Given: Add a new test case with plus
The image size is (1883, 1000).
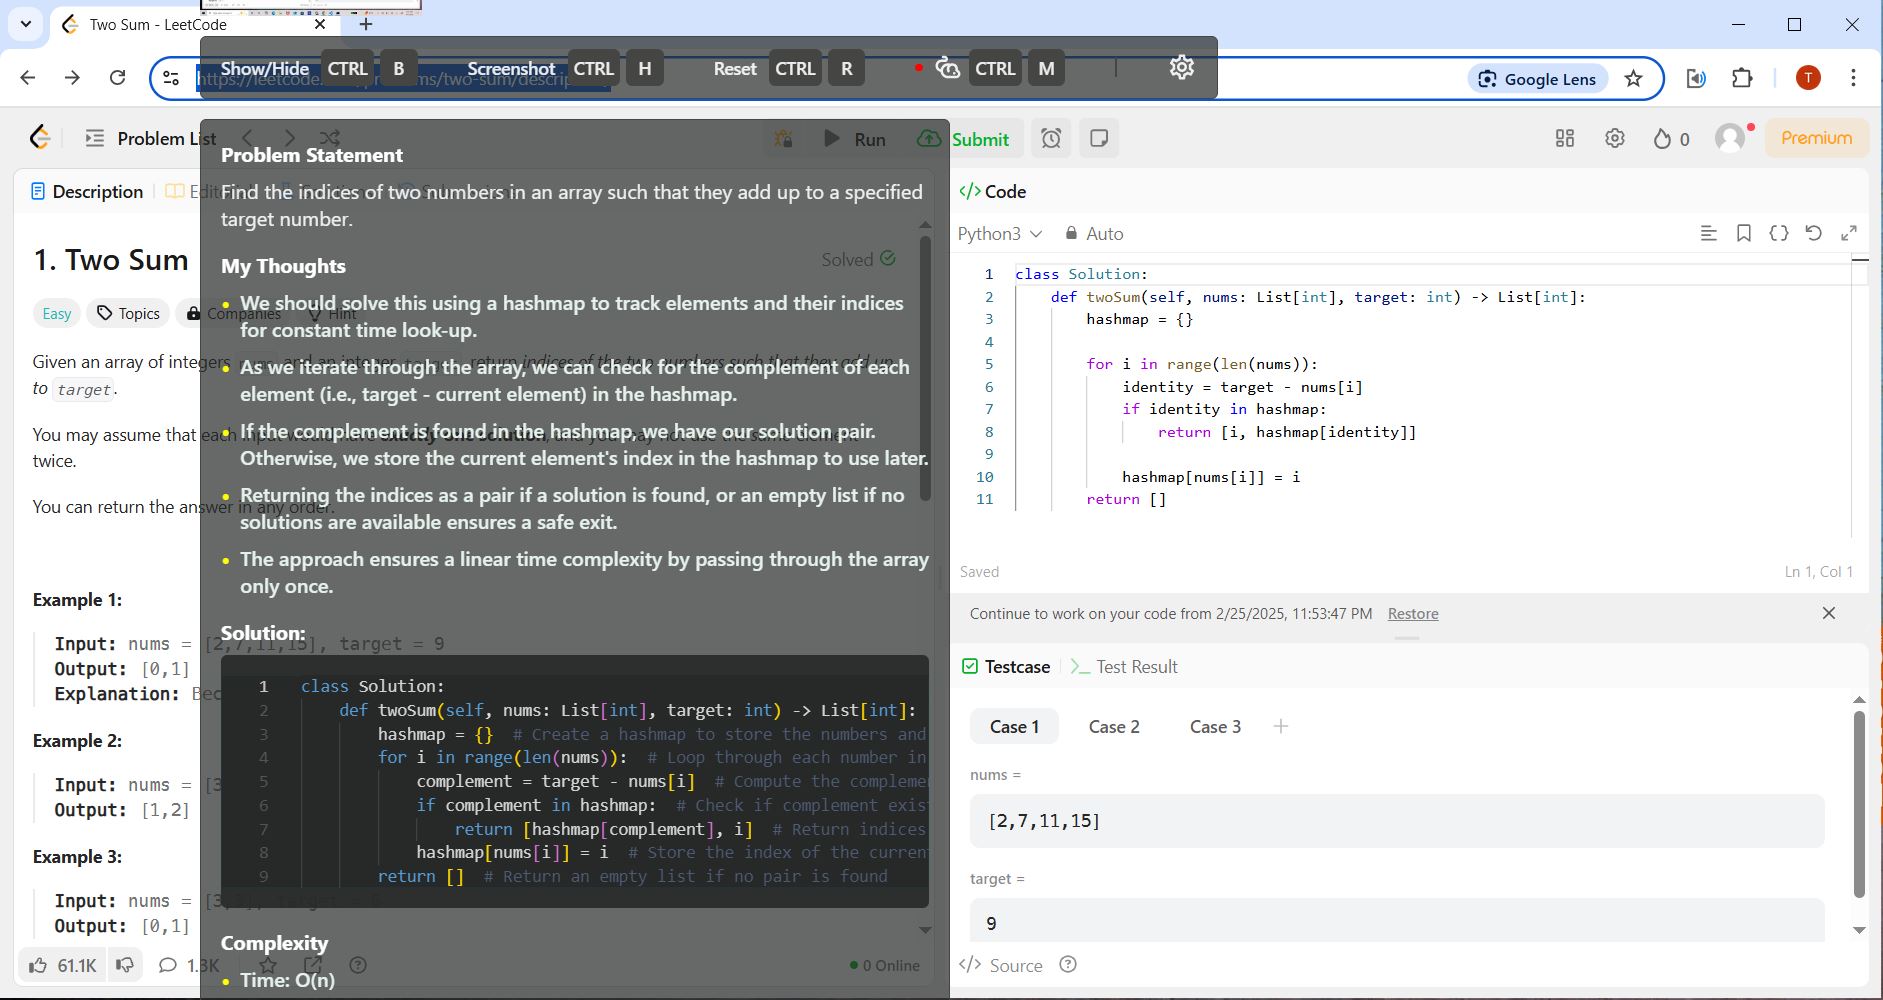Looking at the screenshot, I should 1281,726.
